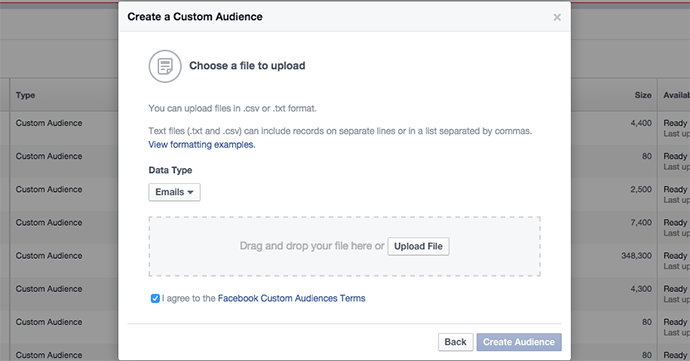Click Custom Audience type in the 4,400 row
The image size is (690, 361).
[x=49, y=123]
